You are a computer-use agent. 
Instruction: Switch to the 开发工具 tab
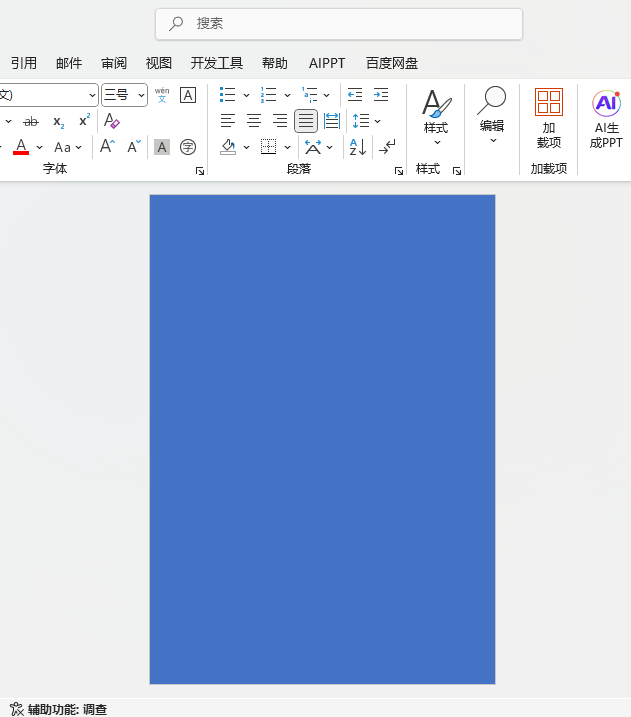217,63
